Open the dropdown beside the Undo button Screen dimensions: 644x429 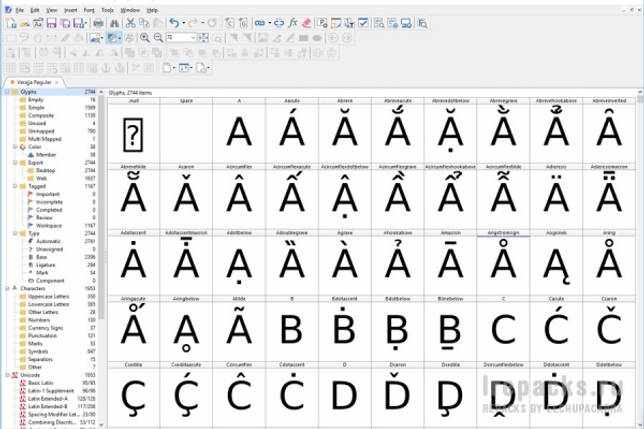[x=183, y=23]
